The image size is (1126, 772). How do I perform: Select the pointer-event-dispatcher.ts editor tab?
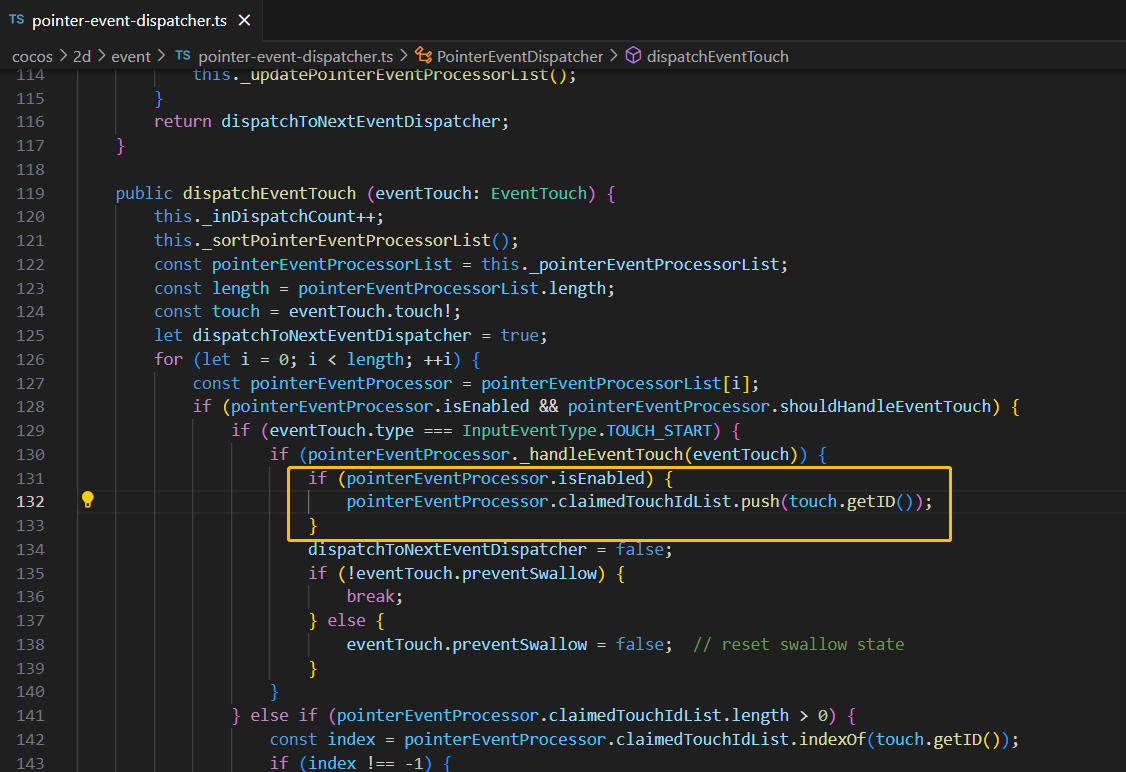(131, 20)
